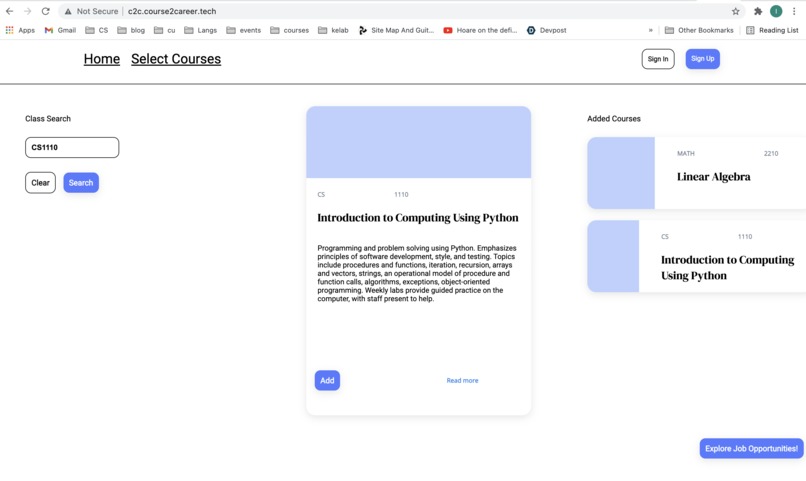Screen dimensions: 806x481
Task: Click the Introduction to Computing Using Python title in the search result card
Action: [x=418, y=218]
